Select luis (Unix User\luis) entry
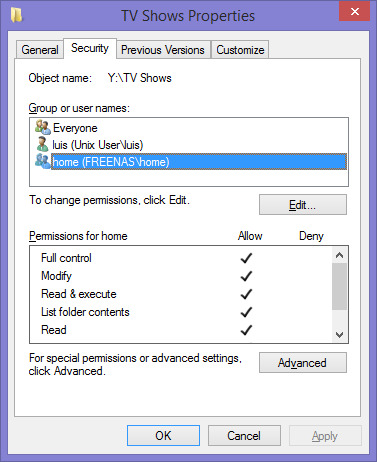The width and height of the screenshot is (377, 462). (98, 145)
